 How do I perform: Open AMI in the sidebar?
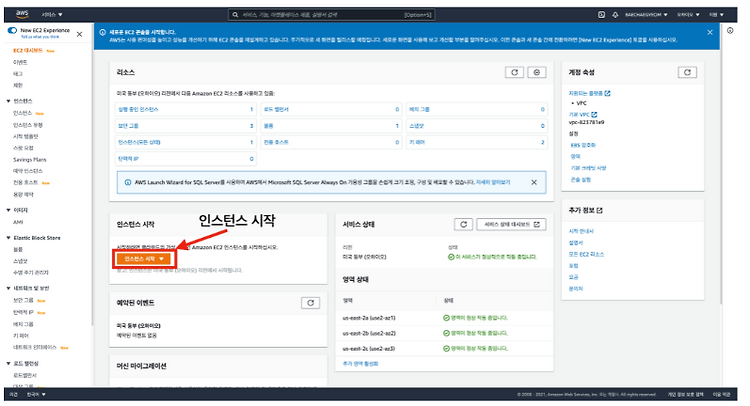pos(18,222)
